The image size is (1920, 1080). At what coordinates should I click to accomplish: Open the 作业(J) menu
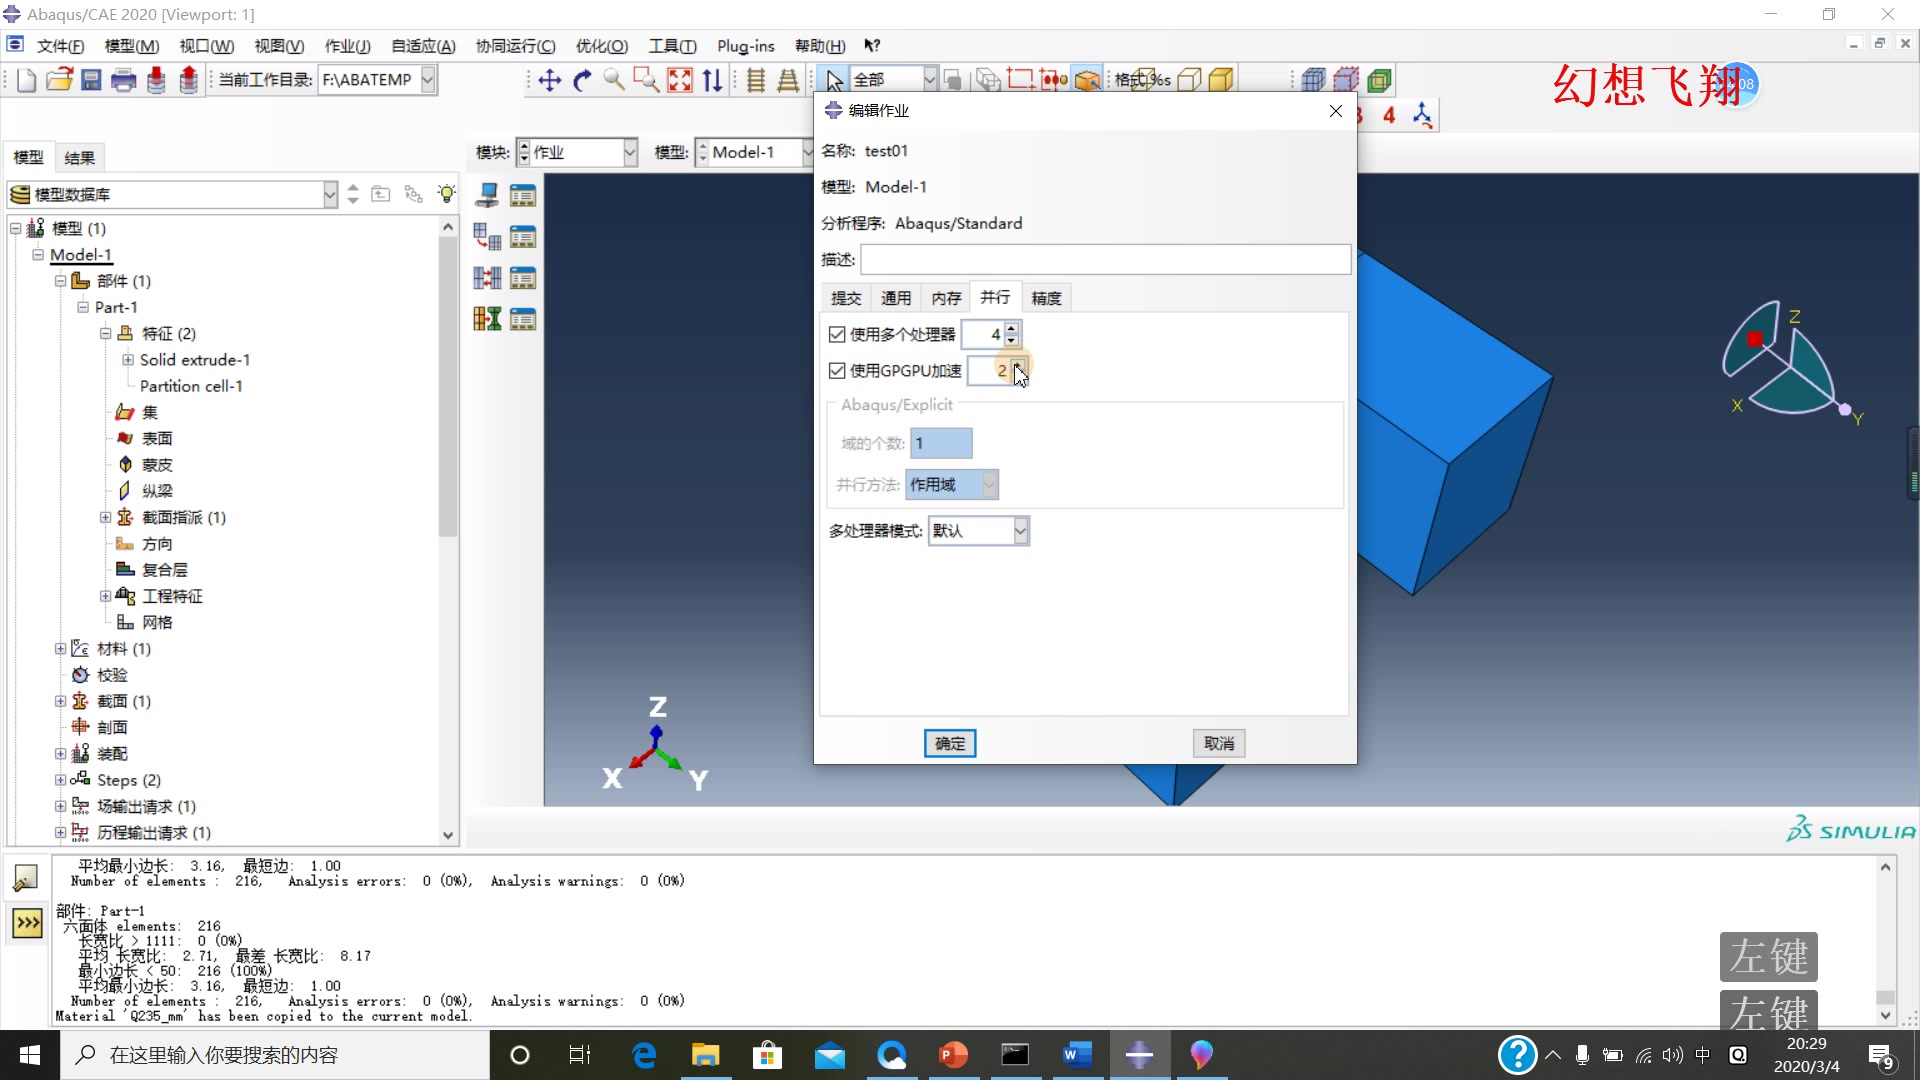tap(346, 46)
